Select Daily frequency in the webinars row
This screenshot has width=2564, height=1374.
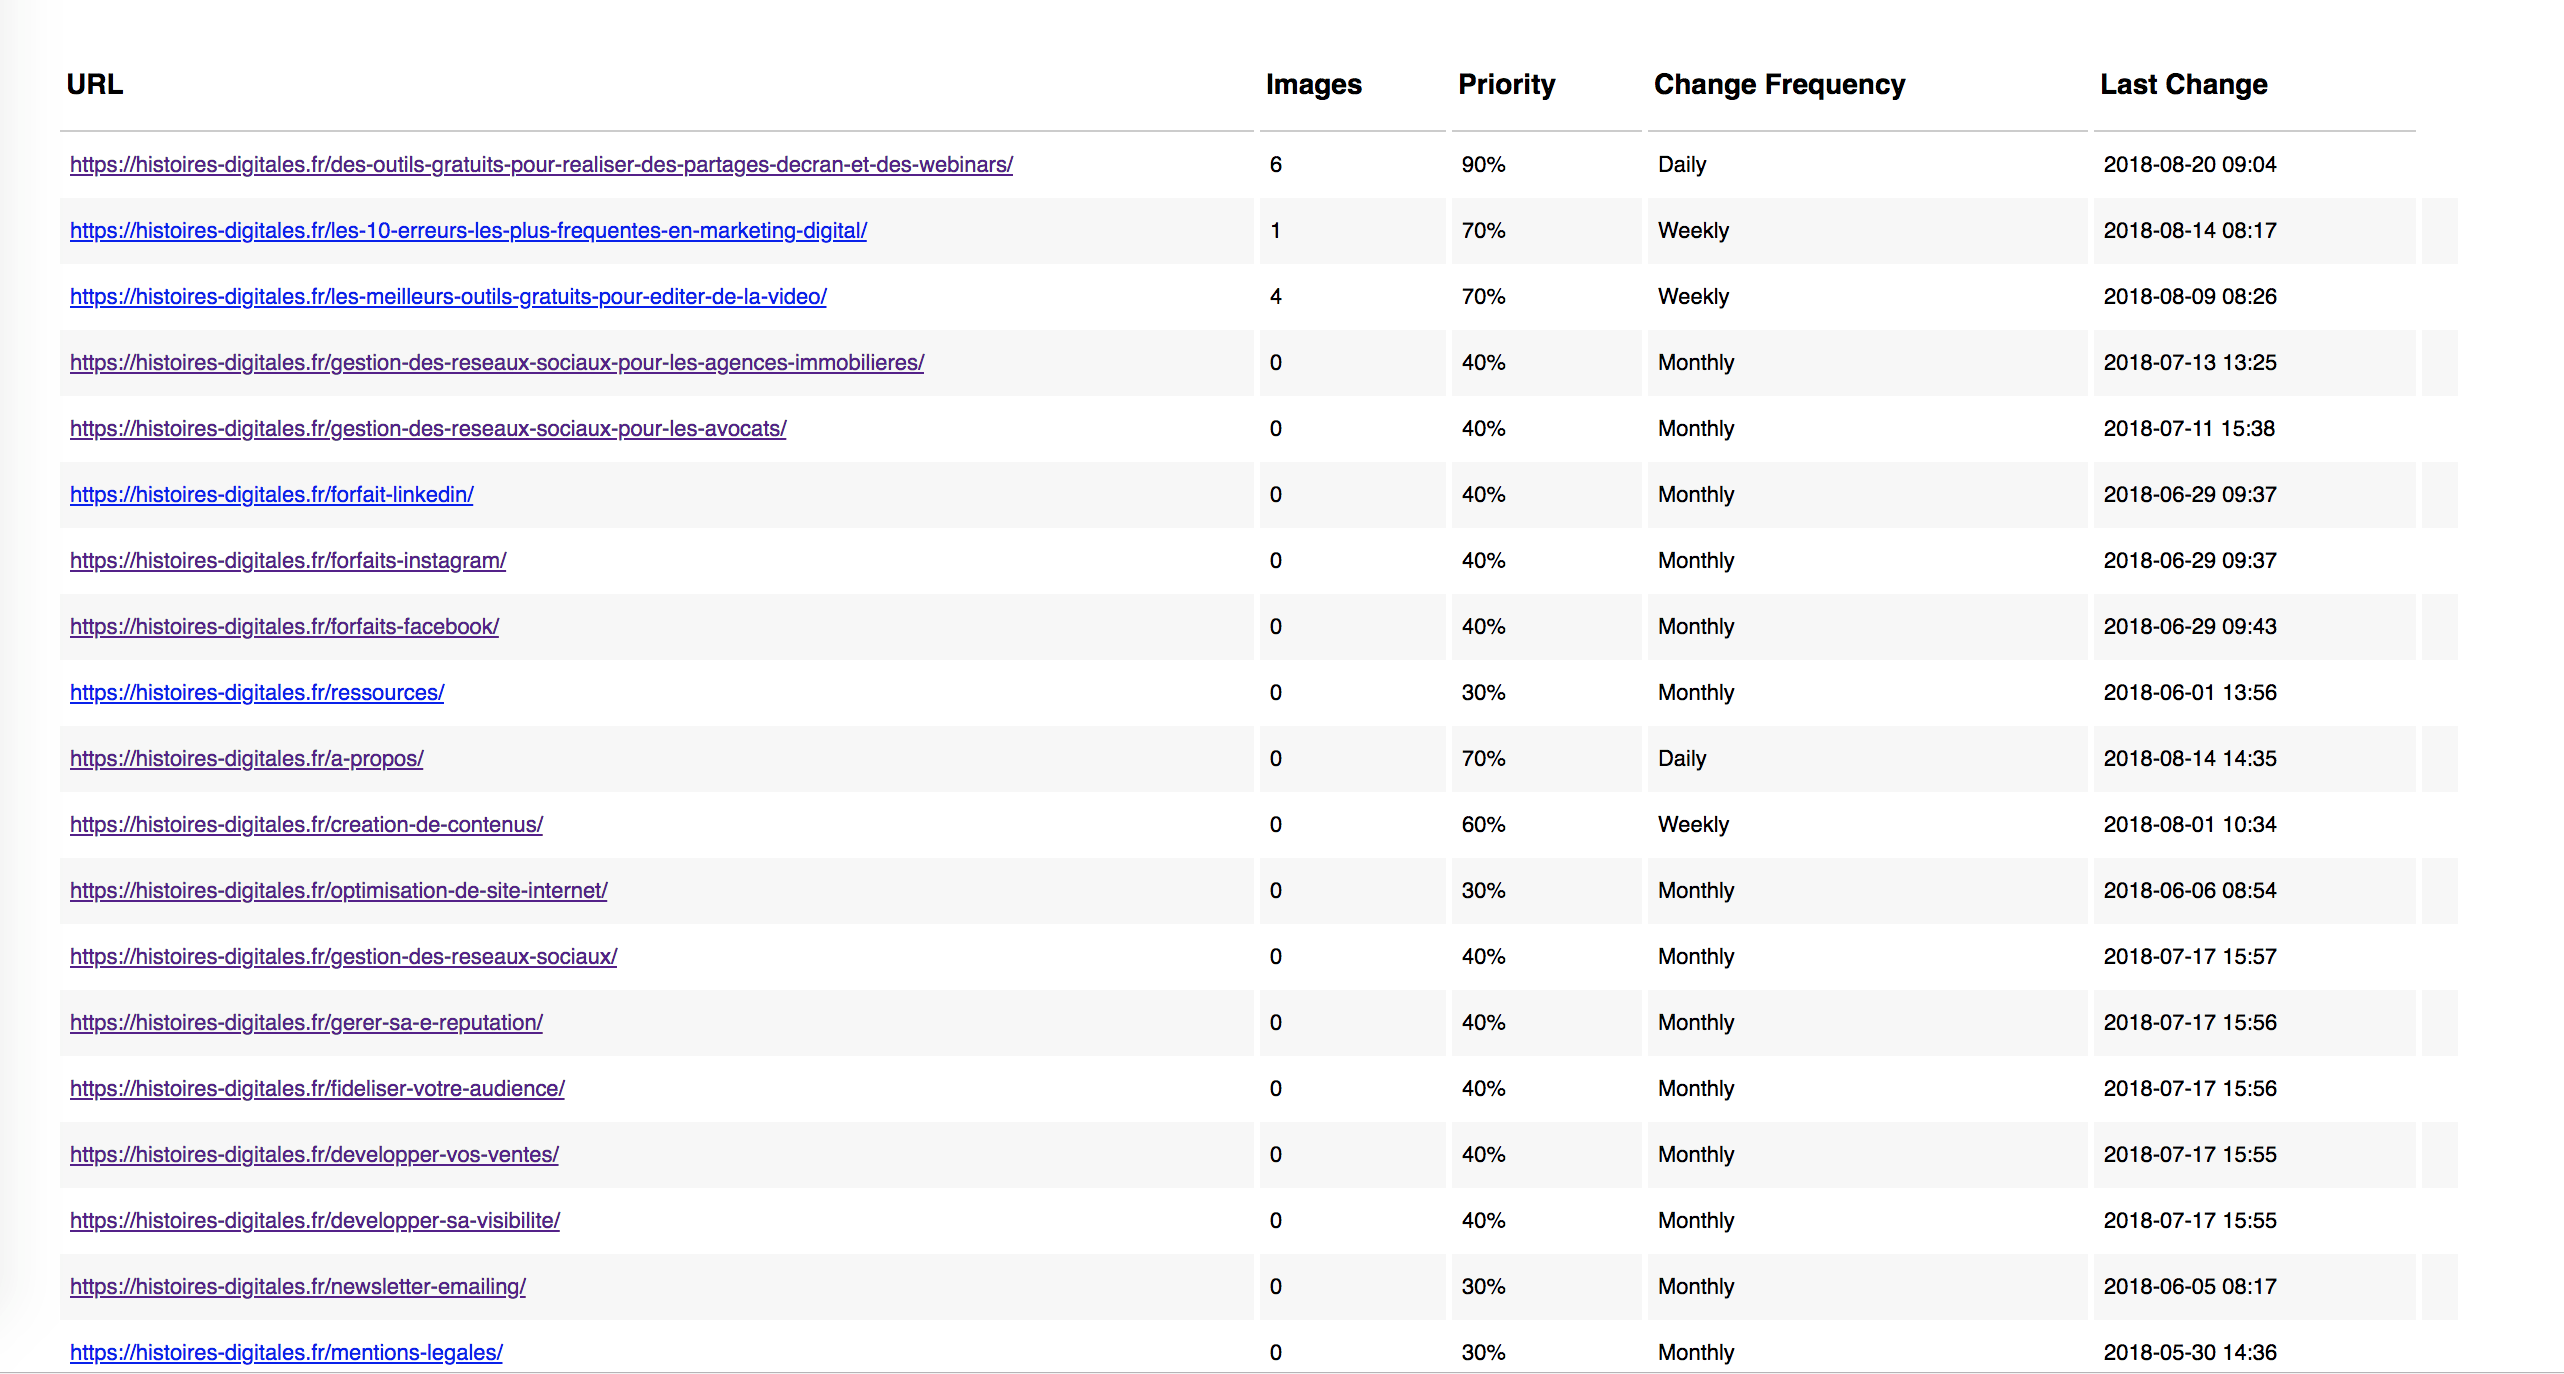tap(1682, 164)
